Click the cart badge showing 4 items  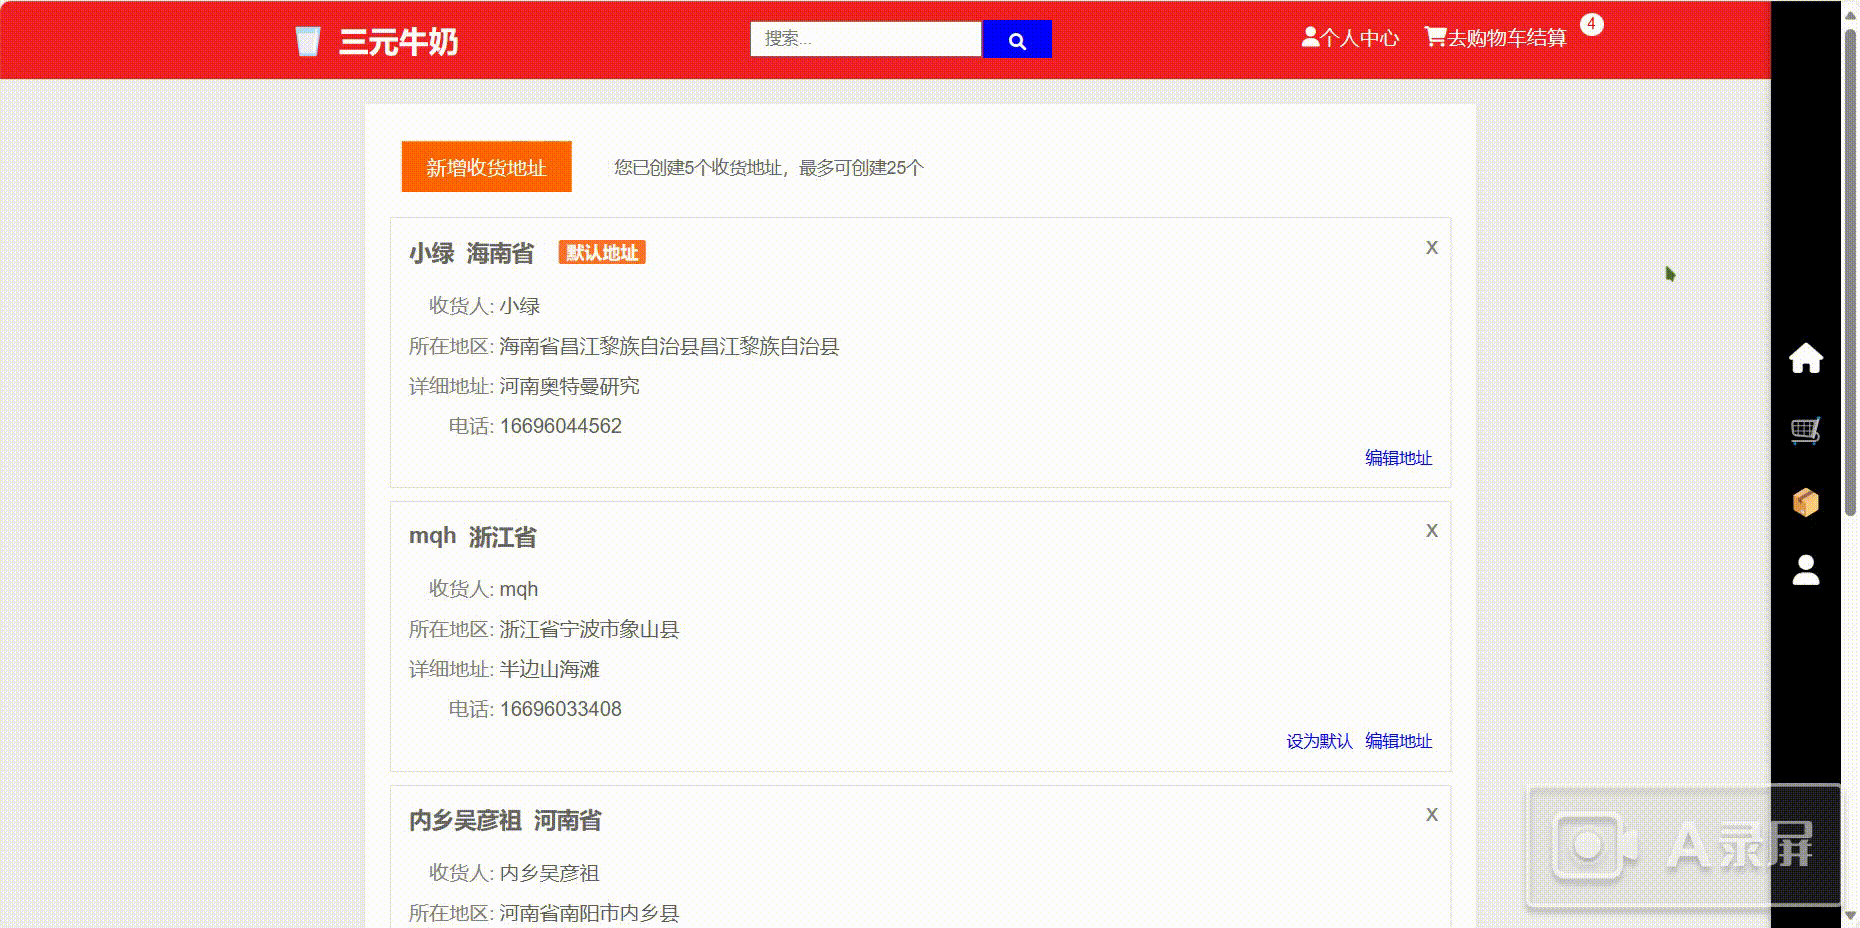point(1591,24)
